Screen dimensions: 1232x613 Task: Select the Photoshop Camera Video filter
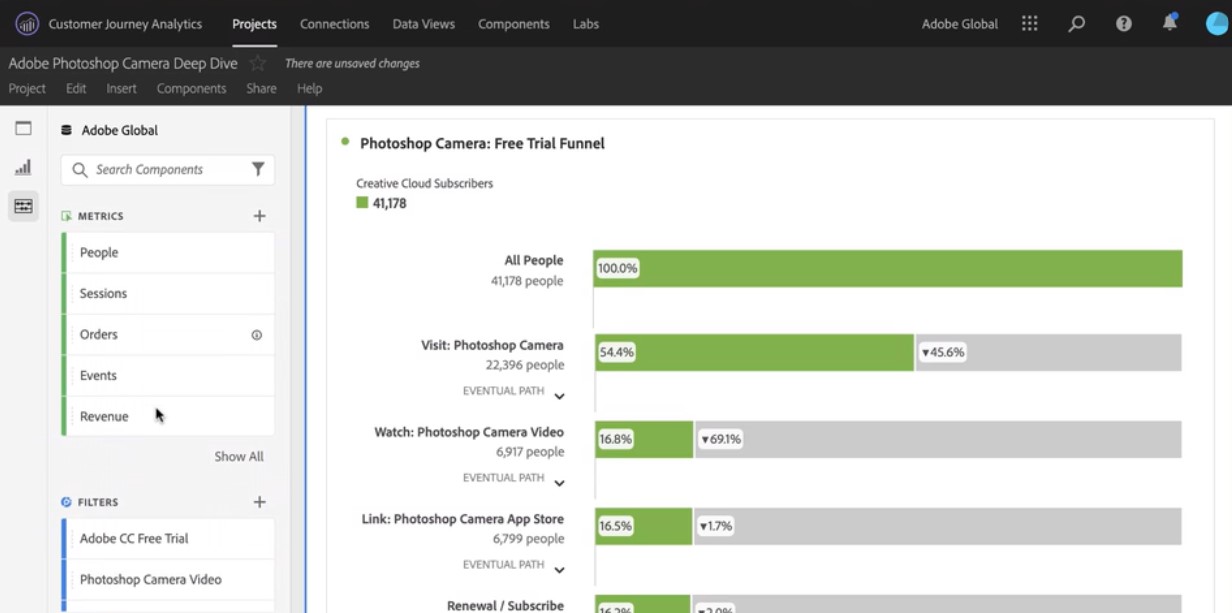pos(168,579)
